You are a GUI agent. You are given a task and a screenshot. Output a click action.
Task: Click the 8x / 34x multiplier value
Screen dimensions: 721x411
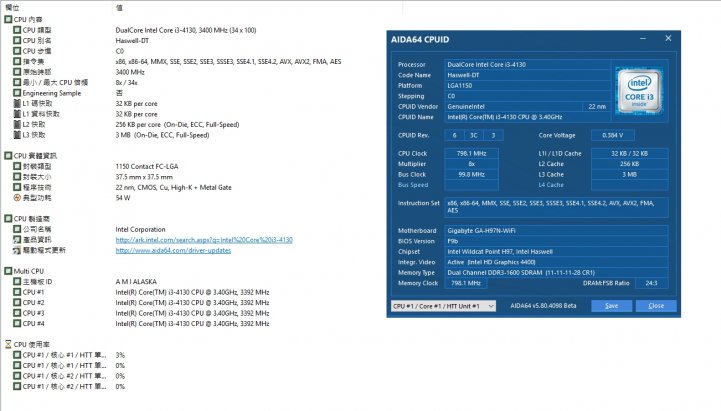(126, 83)
